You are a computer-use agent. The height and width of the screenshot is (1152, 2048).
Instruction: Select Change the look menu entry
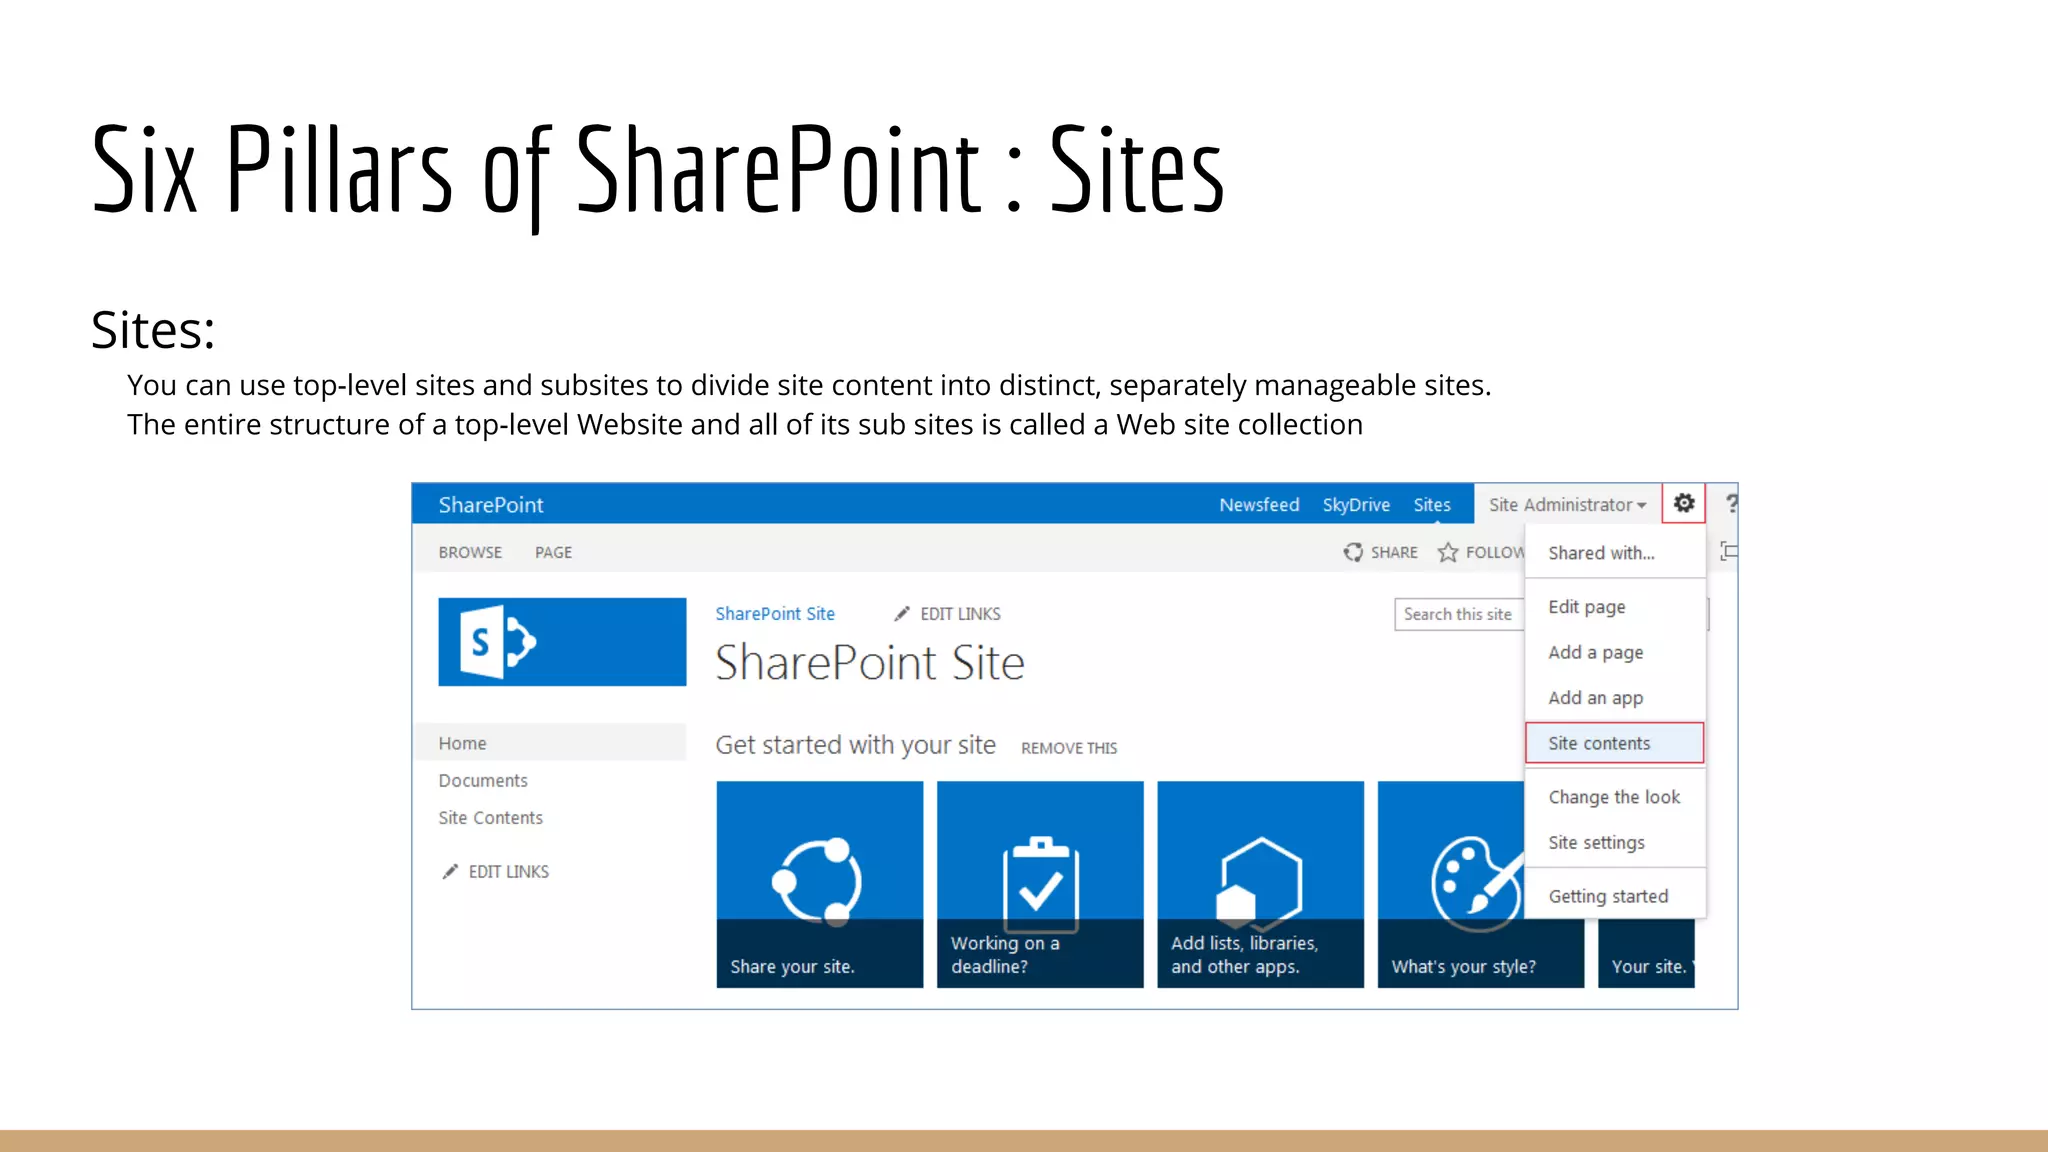coord(1614,797)
